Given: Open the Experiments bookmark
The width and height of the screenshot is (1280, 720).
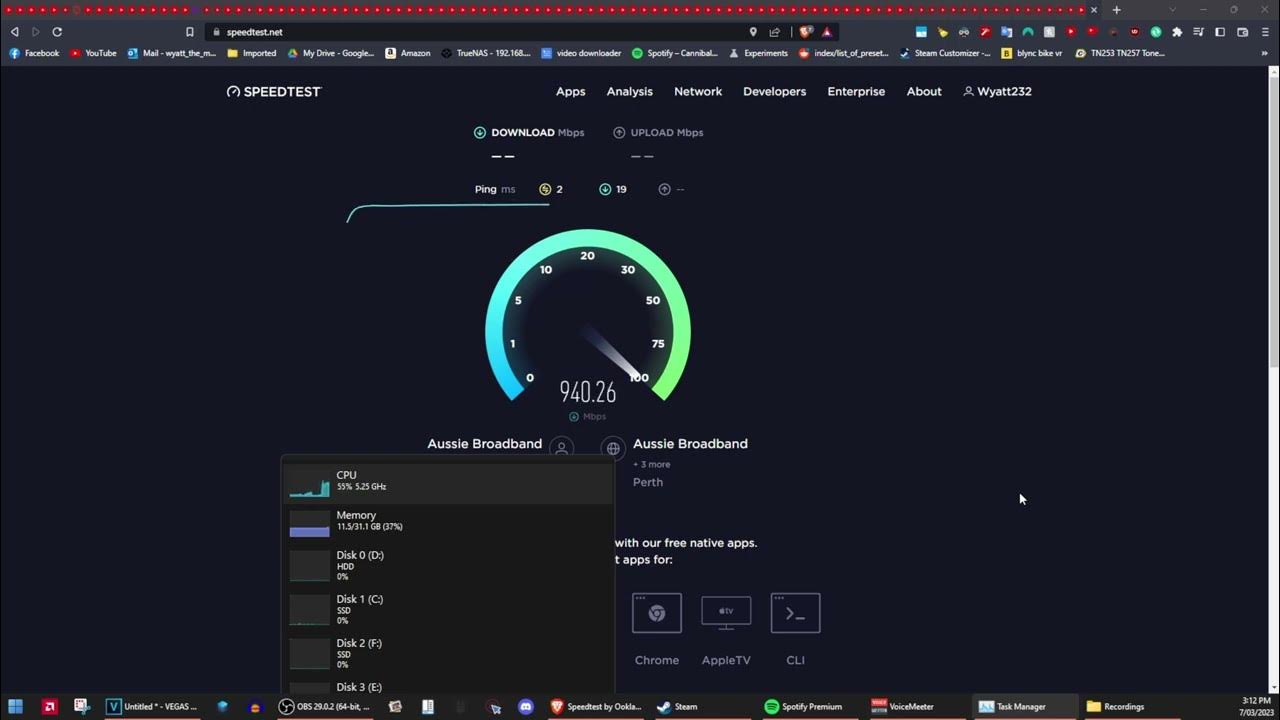Looking at the screenshot, I should pyautogui.click(x=758, y=53).
